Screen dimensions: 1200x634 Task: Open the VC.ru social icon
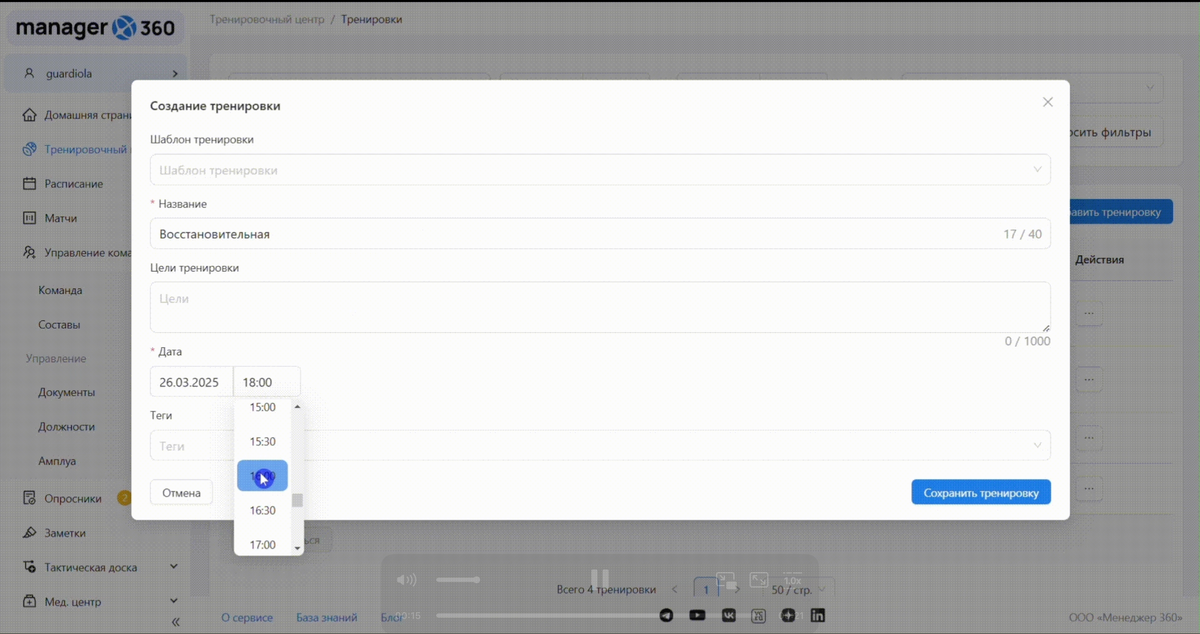758,615
